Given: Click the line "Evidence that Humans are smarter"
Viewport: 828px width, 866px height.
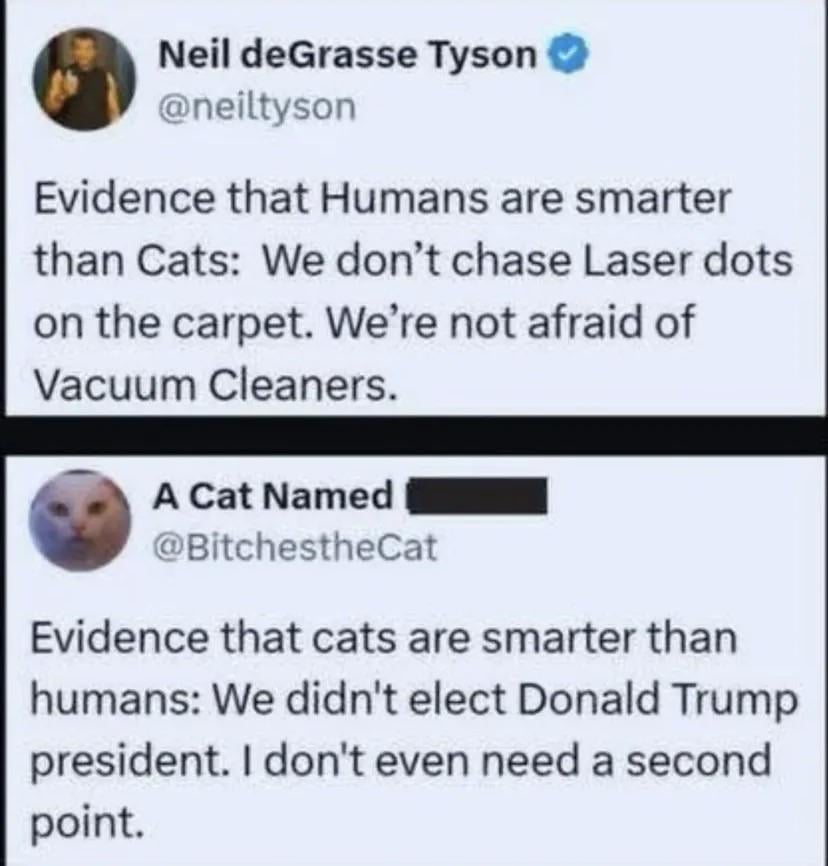Looking at the screenshot, I should [x=383, y=199].
